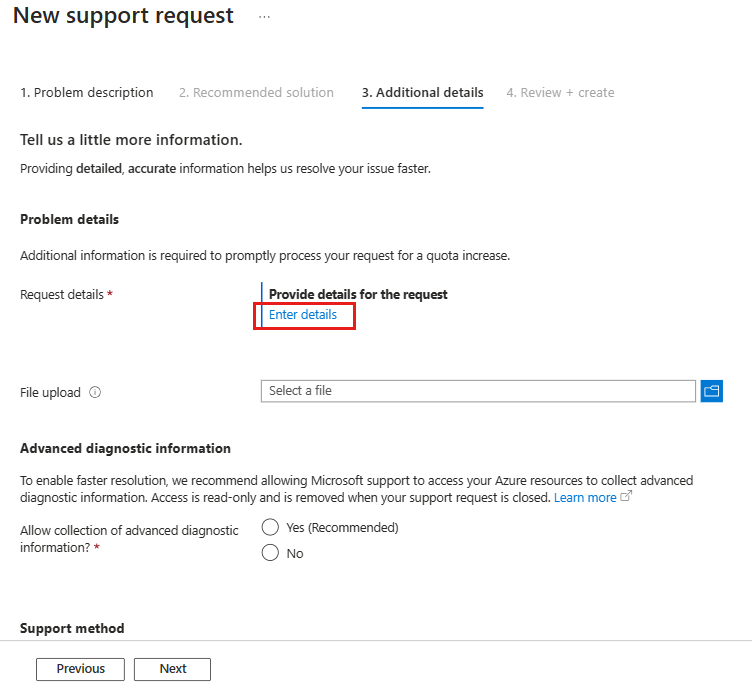Open the ellipsis menu beside the title

(264, 17)
